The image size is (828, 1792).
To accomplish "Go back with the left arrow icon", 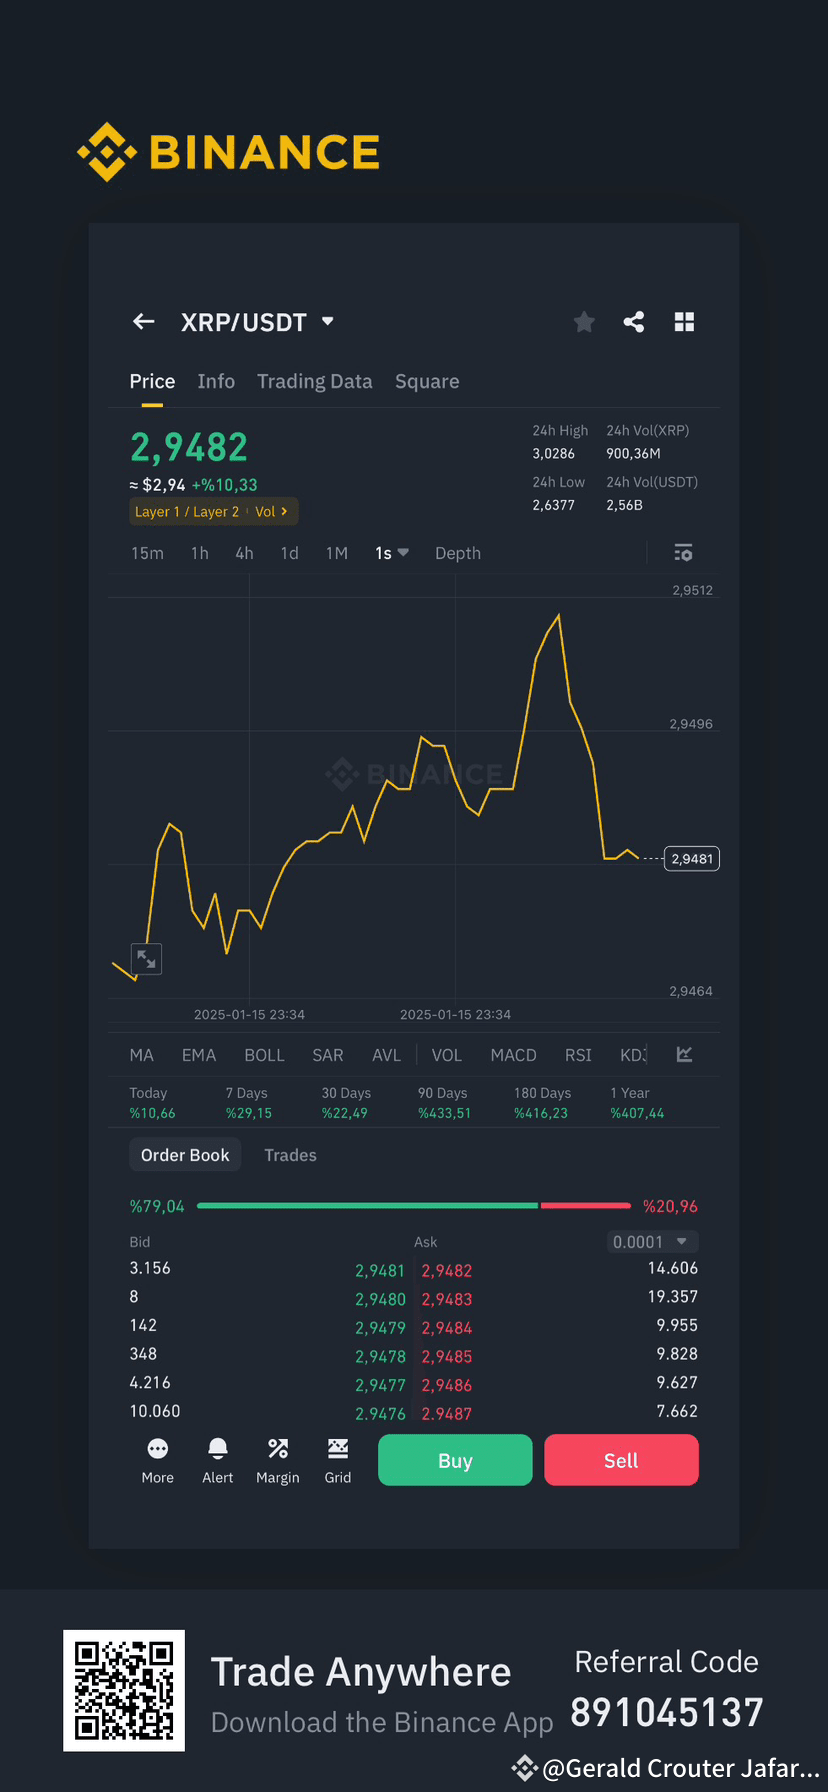I will (x=144, y=322).
